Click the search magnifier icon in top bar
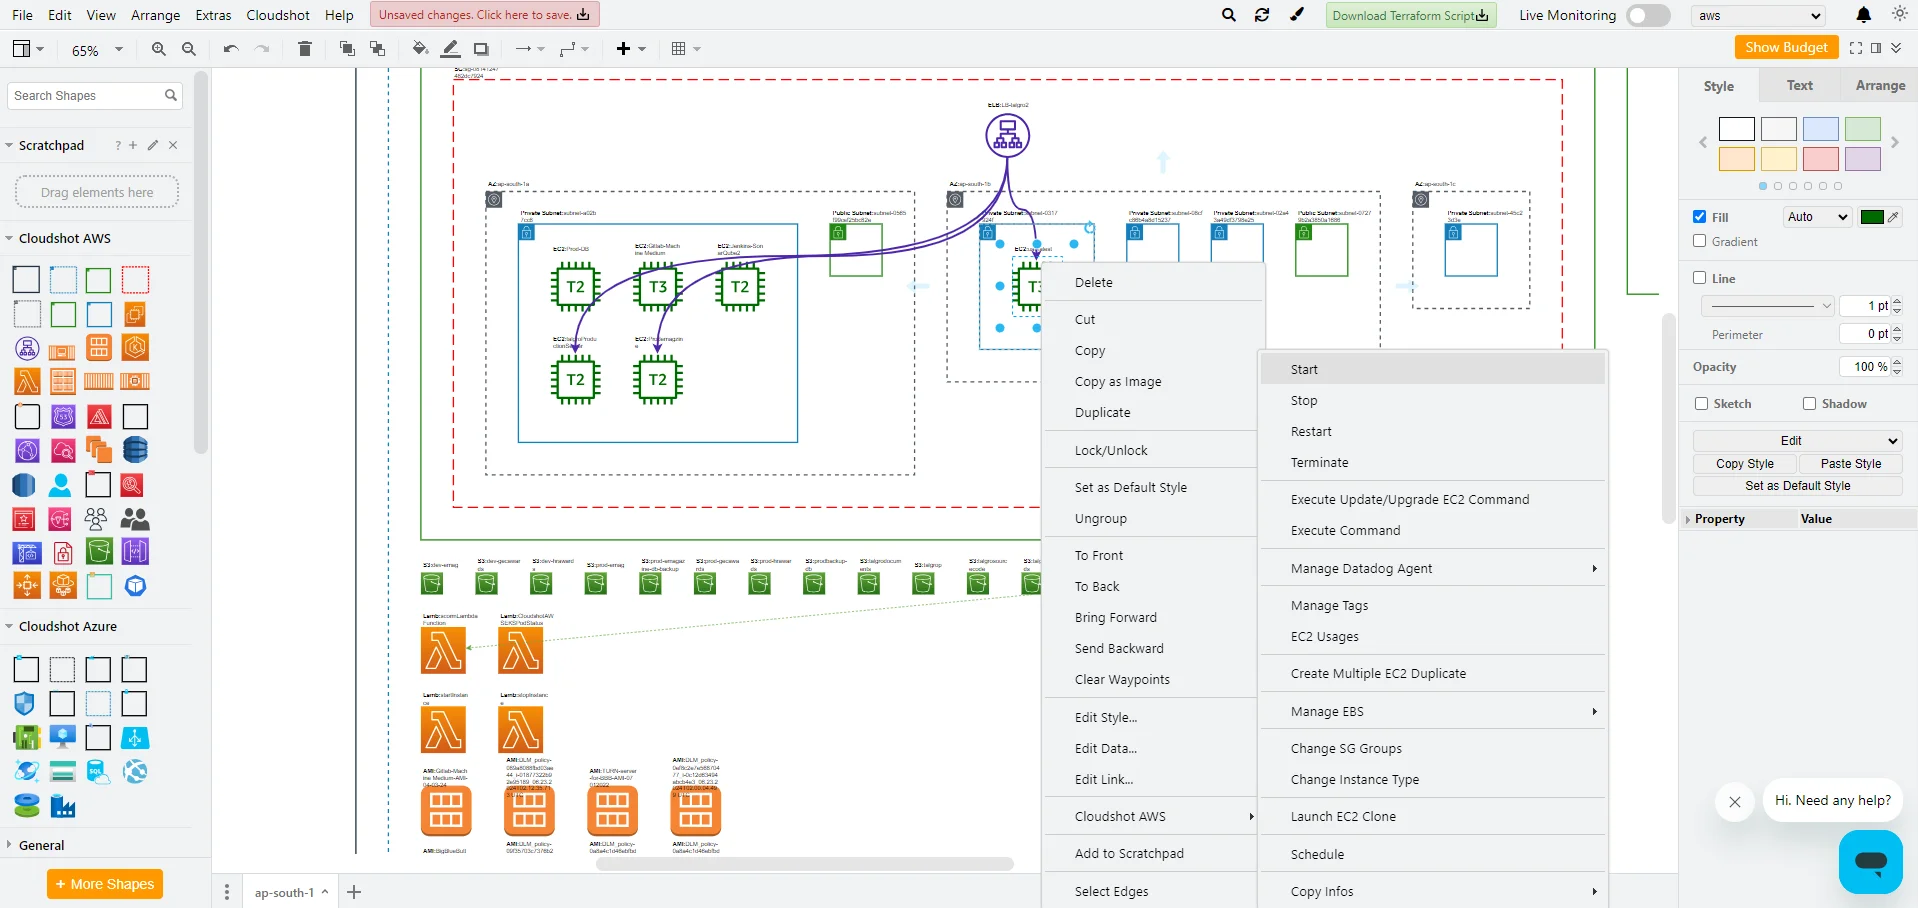The height and width of the screenshot is (908, 1918). tap(1229, 15)
